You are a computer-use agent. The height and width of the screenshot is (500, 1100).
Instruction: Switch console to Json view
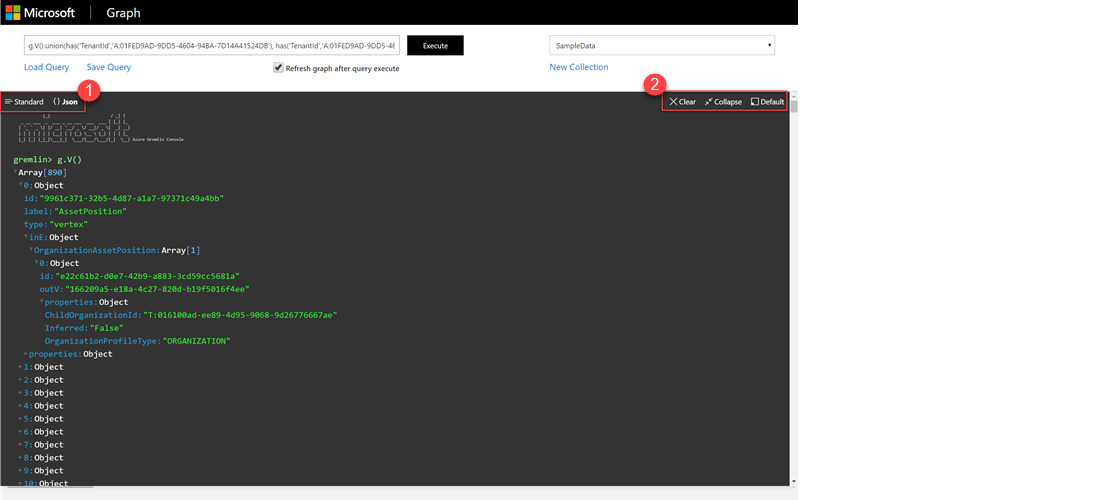click(65, 102)
